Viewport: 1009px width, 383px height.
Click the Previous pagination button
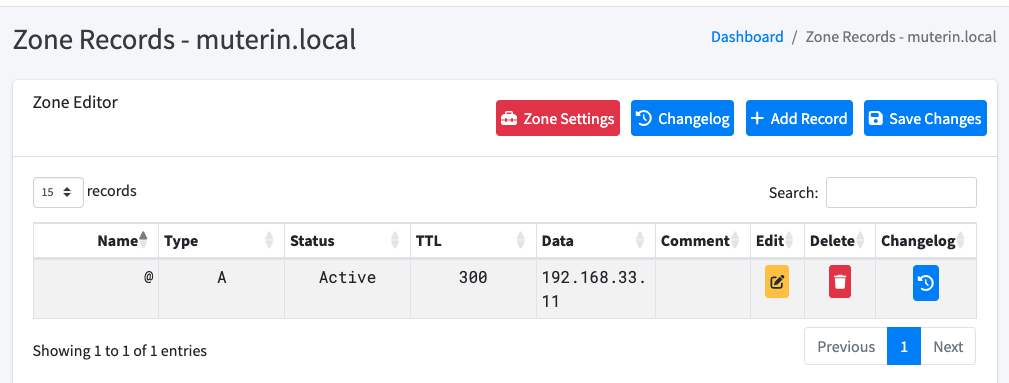tap(846, 346)
